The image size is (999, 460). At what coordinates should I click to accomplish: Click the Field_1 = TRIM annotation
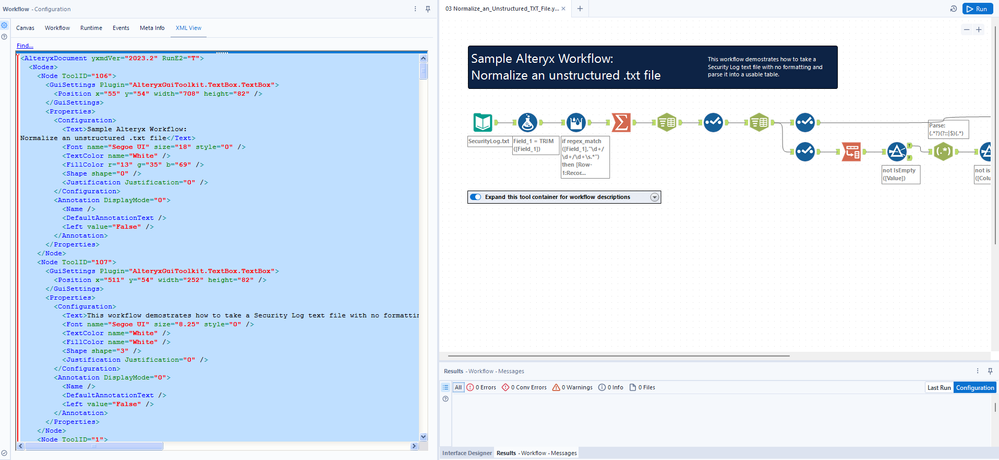[535, 145]
